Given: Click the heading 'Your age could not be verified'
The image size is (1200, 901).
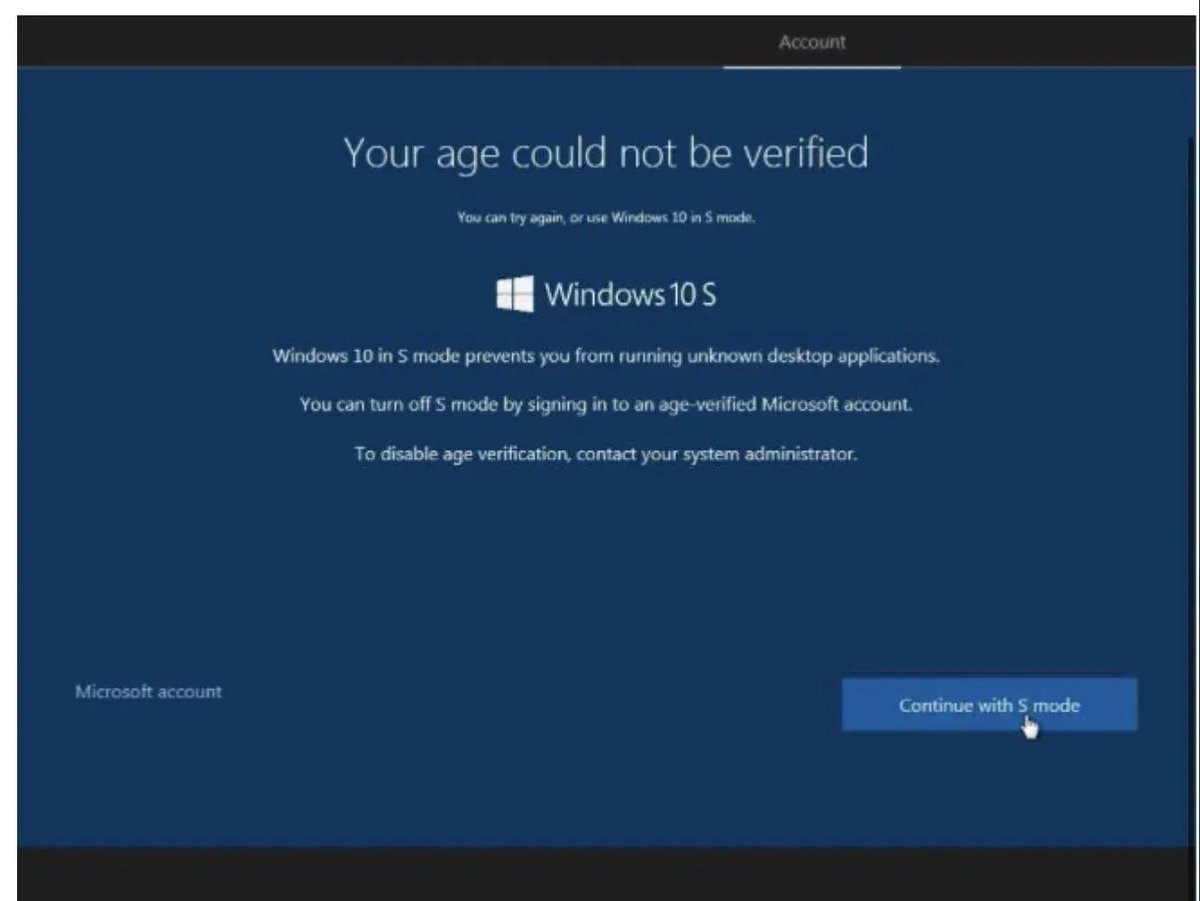Looking at the screenshot, I should click(x=606, y=154).
